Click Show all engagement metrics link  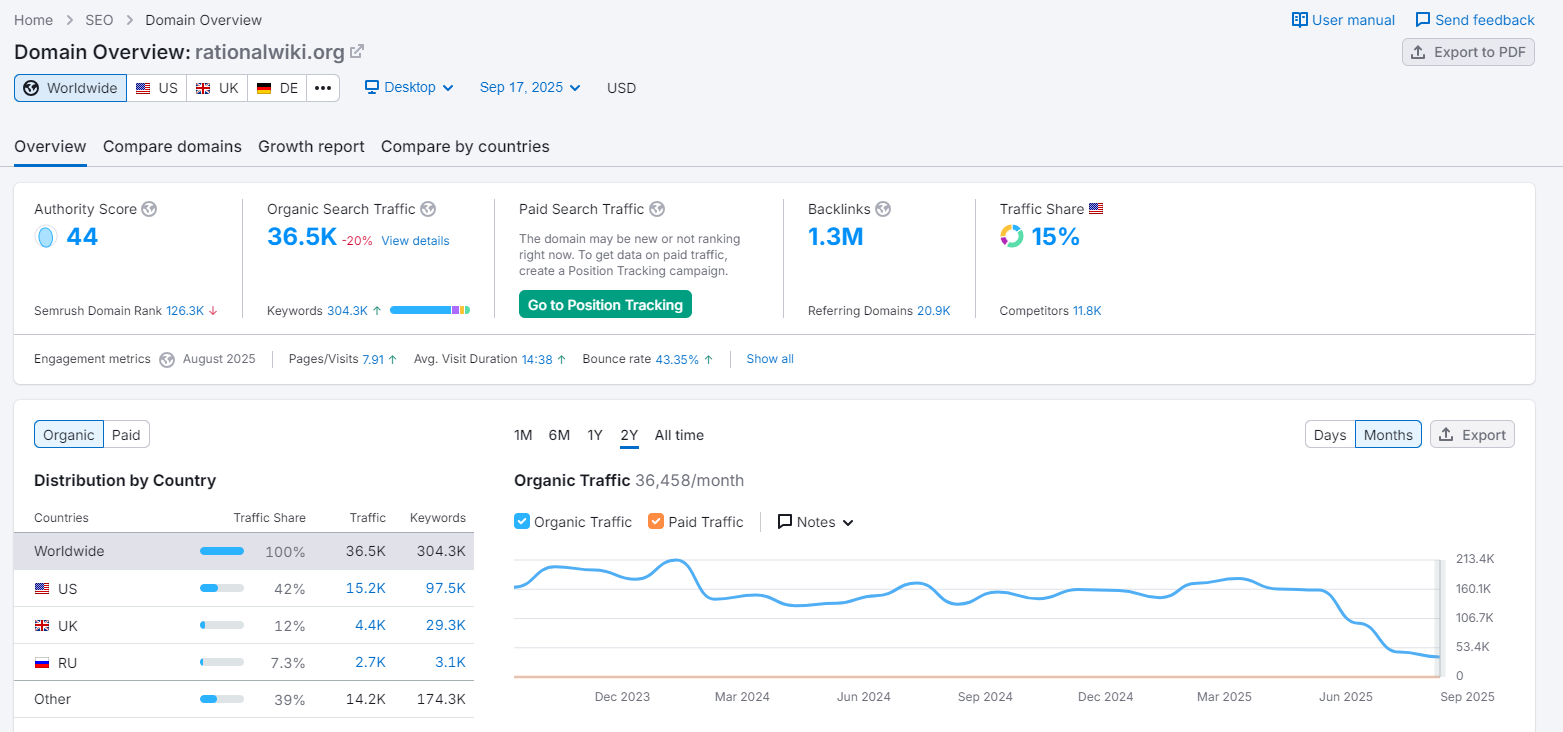tap(770, 359)
